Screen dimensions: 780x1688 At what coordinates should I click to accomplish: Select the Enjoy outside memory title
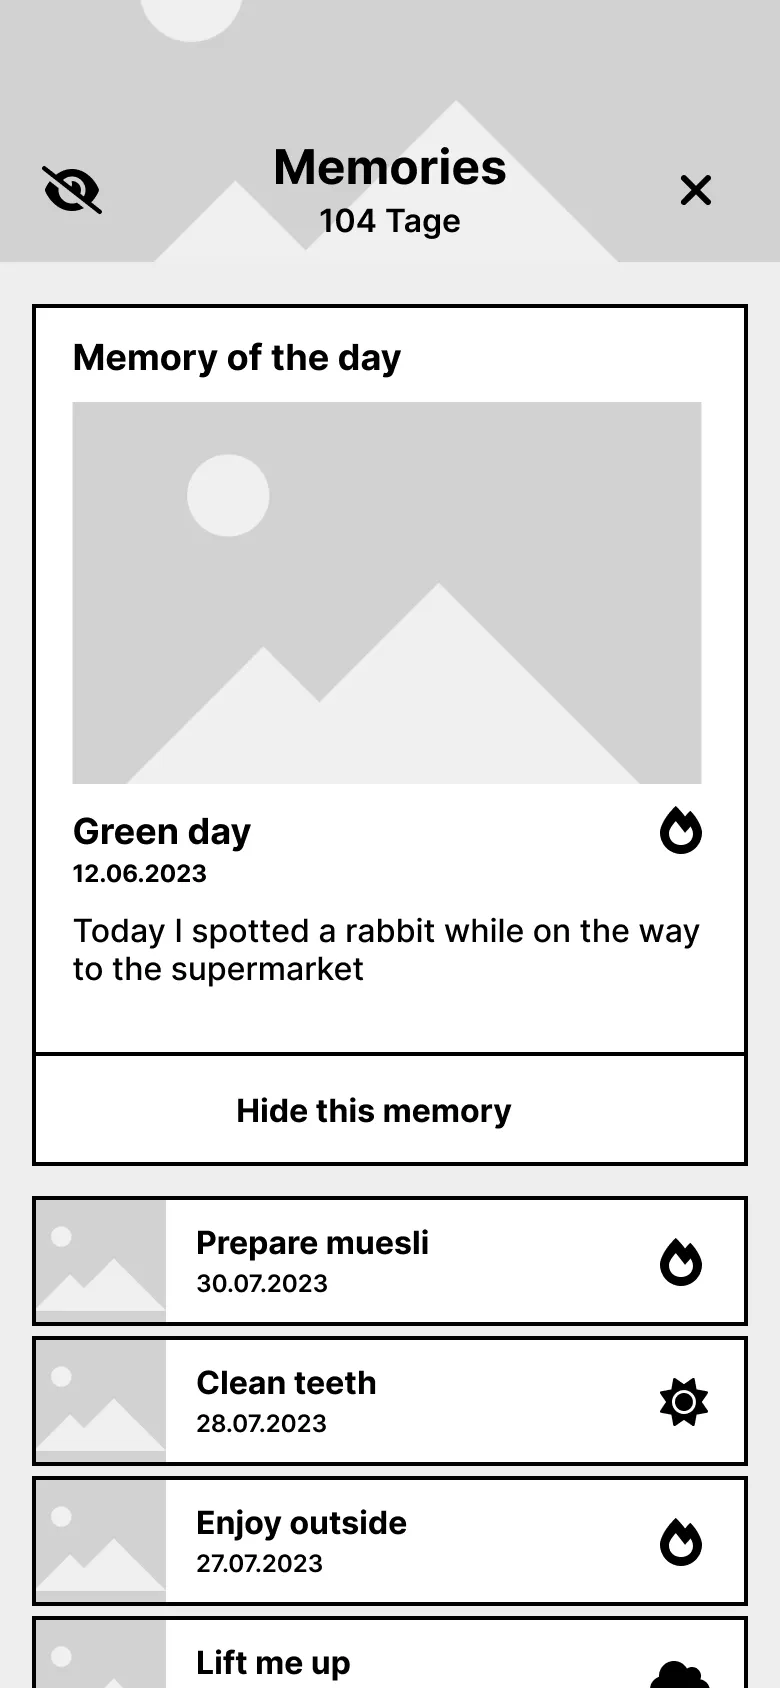[301, 1523]
